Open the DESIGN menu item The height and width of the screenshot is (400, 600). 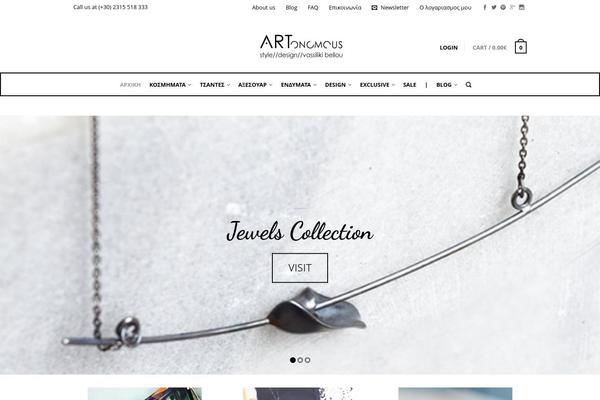point(338,85)
